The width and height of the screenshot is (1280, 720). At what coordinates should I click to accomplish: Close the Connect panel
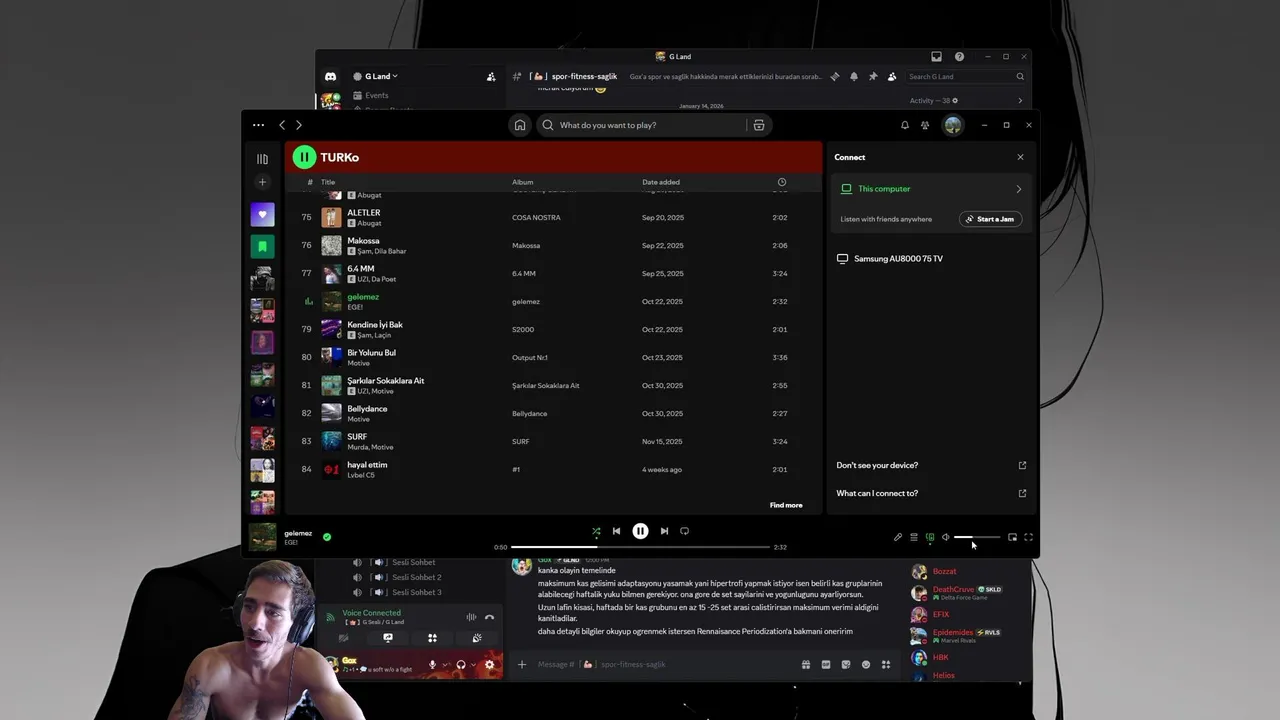[1020, 157]
